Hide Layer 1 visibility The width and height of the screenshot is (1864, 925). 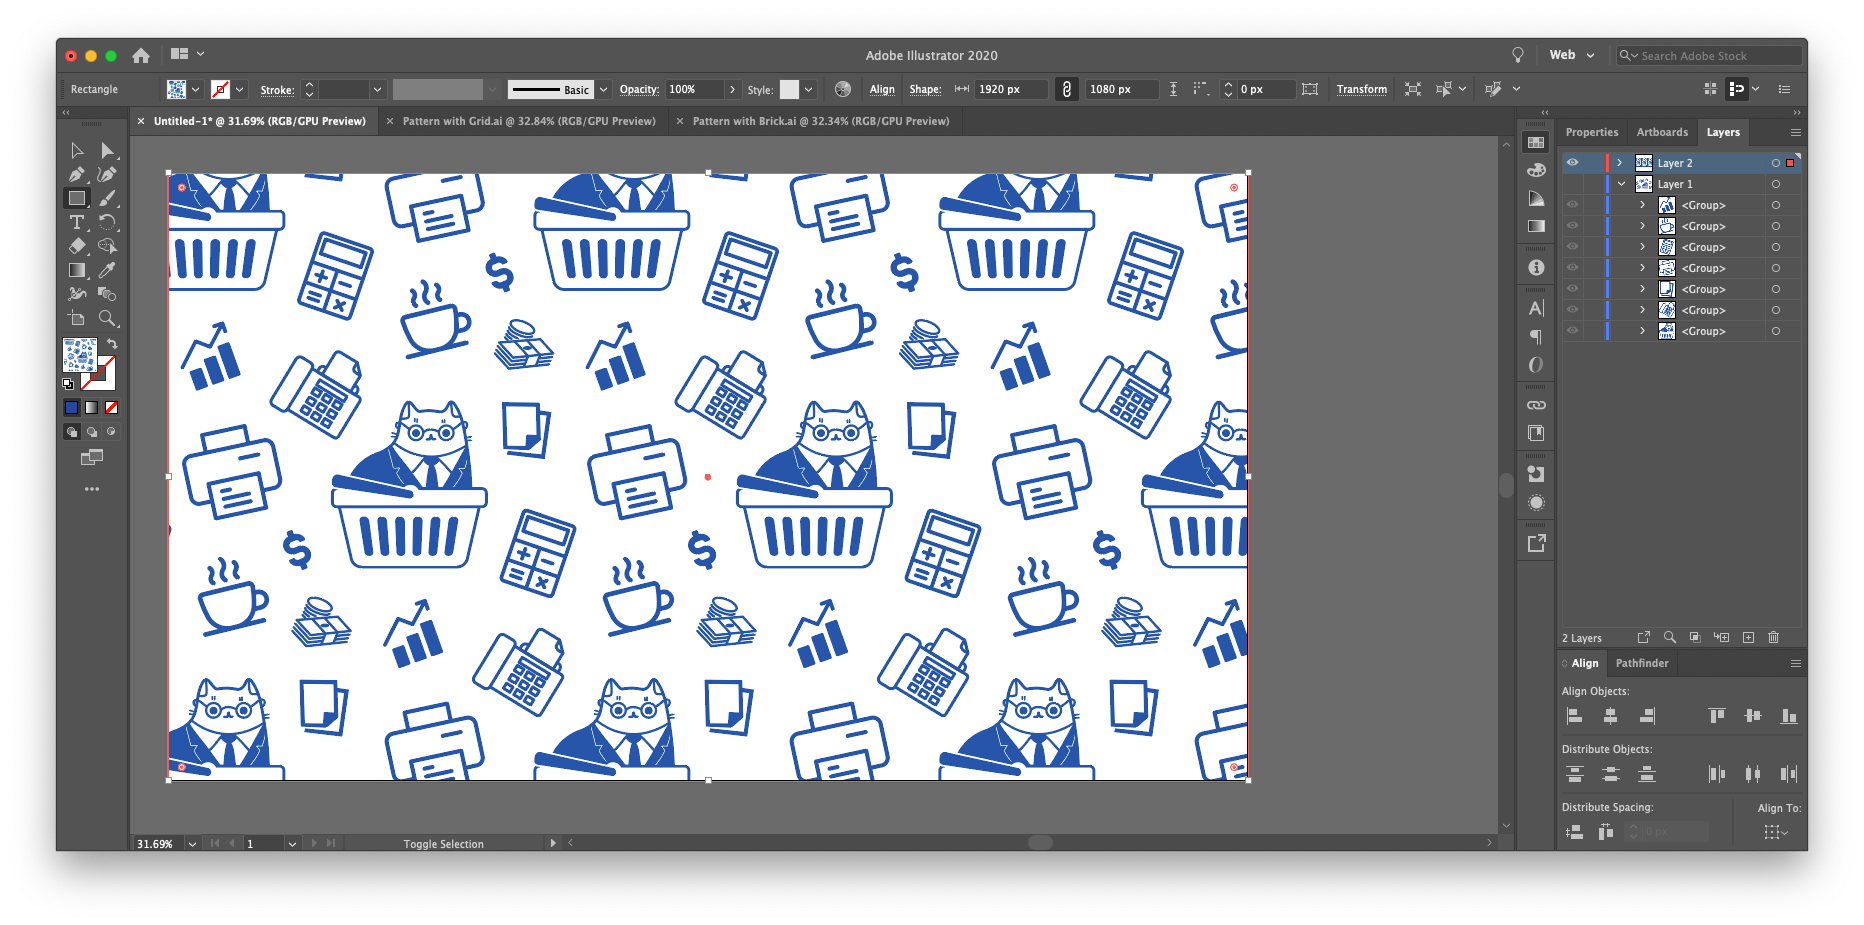coord(1572,183)
